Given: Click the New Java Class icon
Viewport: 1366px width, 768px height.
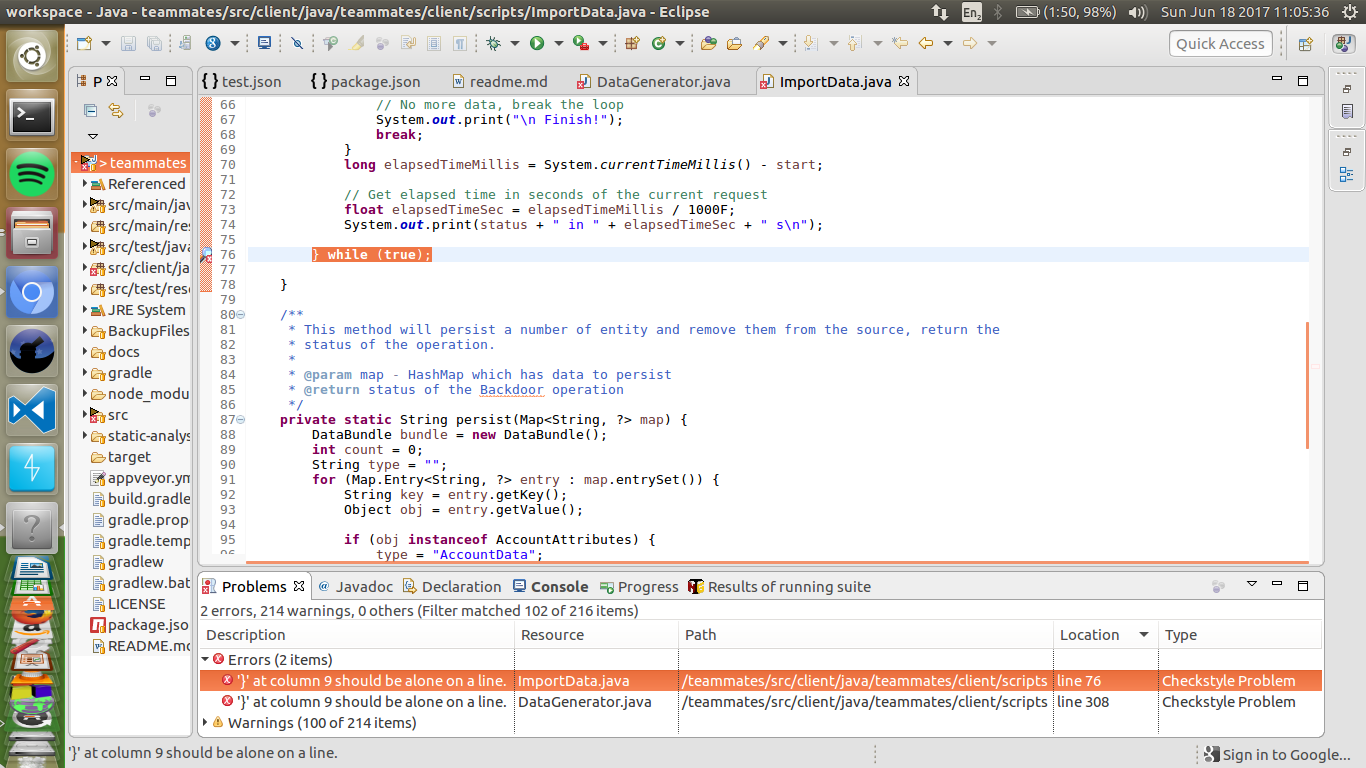Looking at the screenshot, I should [658, 44].
